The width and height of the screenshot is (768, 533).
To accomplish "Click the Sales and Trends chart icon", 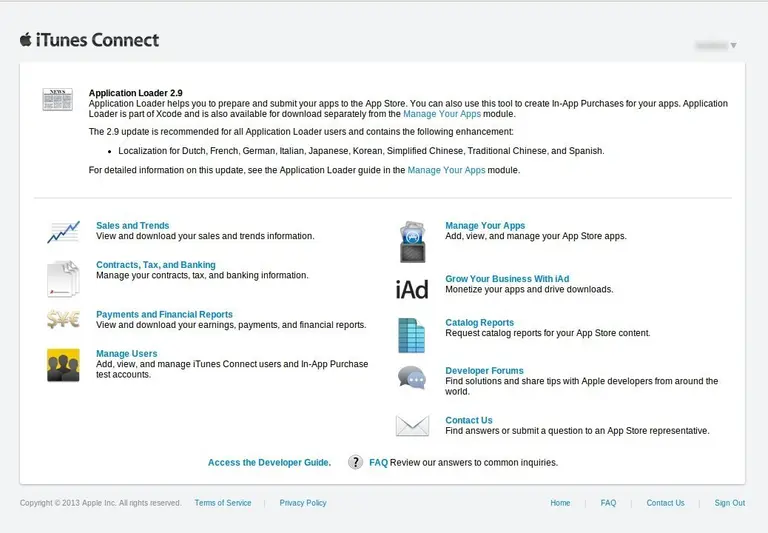I will tap(63, 232).
